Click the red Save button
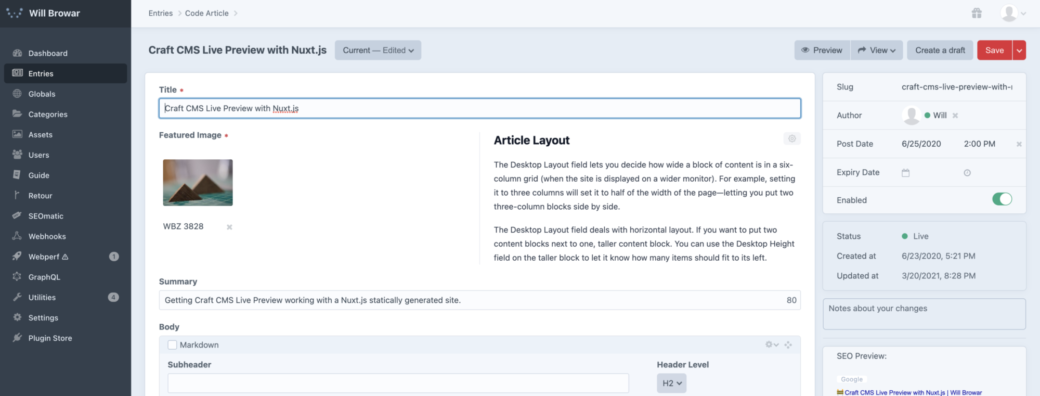 (x=994, y=50)
